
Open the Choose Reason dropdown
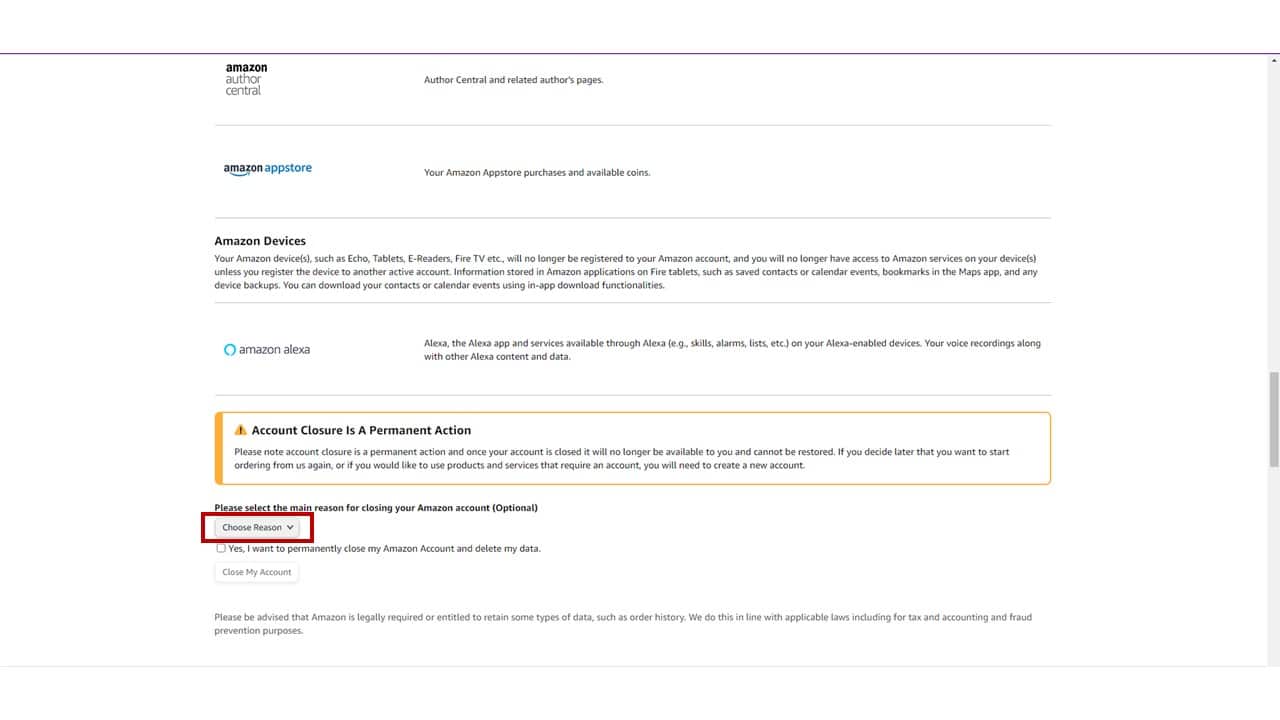(257, 527)
